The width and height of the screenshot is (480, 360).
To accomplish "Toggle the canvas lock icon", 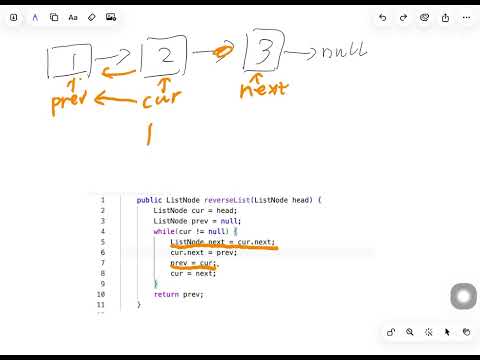I will pos(391,332).
